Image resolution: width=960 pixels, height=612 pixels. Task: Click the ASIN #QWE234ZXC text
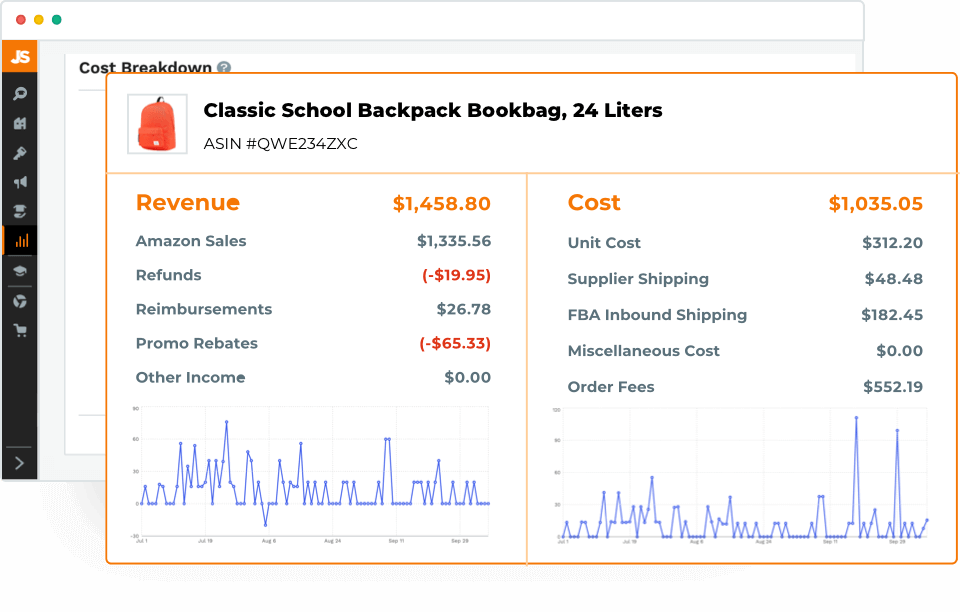[x=280, y=144]
